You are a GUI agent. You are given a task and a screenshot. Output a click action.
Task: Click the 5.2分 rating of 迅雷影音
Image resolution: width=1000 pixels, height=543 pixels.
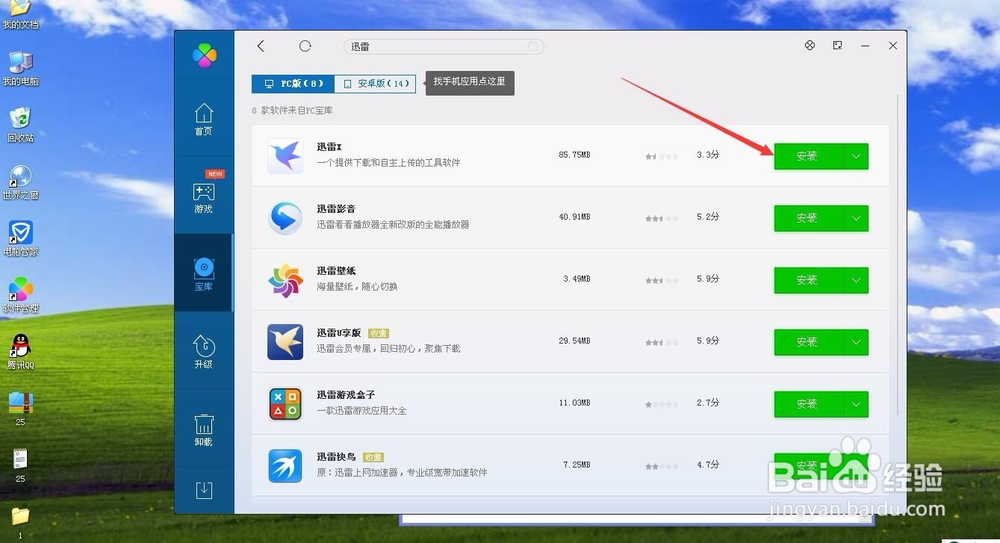click(708, 216)
